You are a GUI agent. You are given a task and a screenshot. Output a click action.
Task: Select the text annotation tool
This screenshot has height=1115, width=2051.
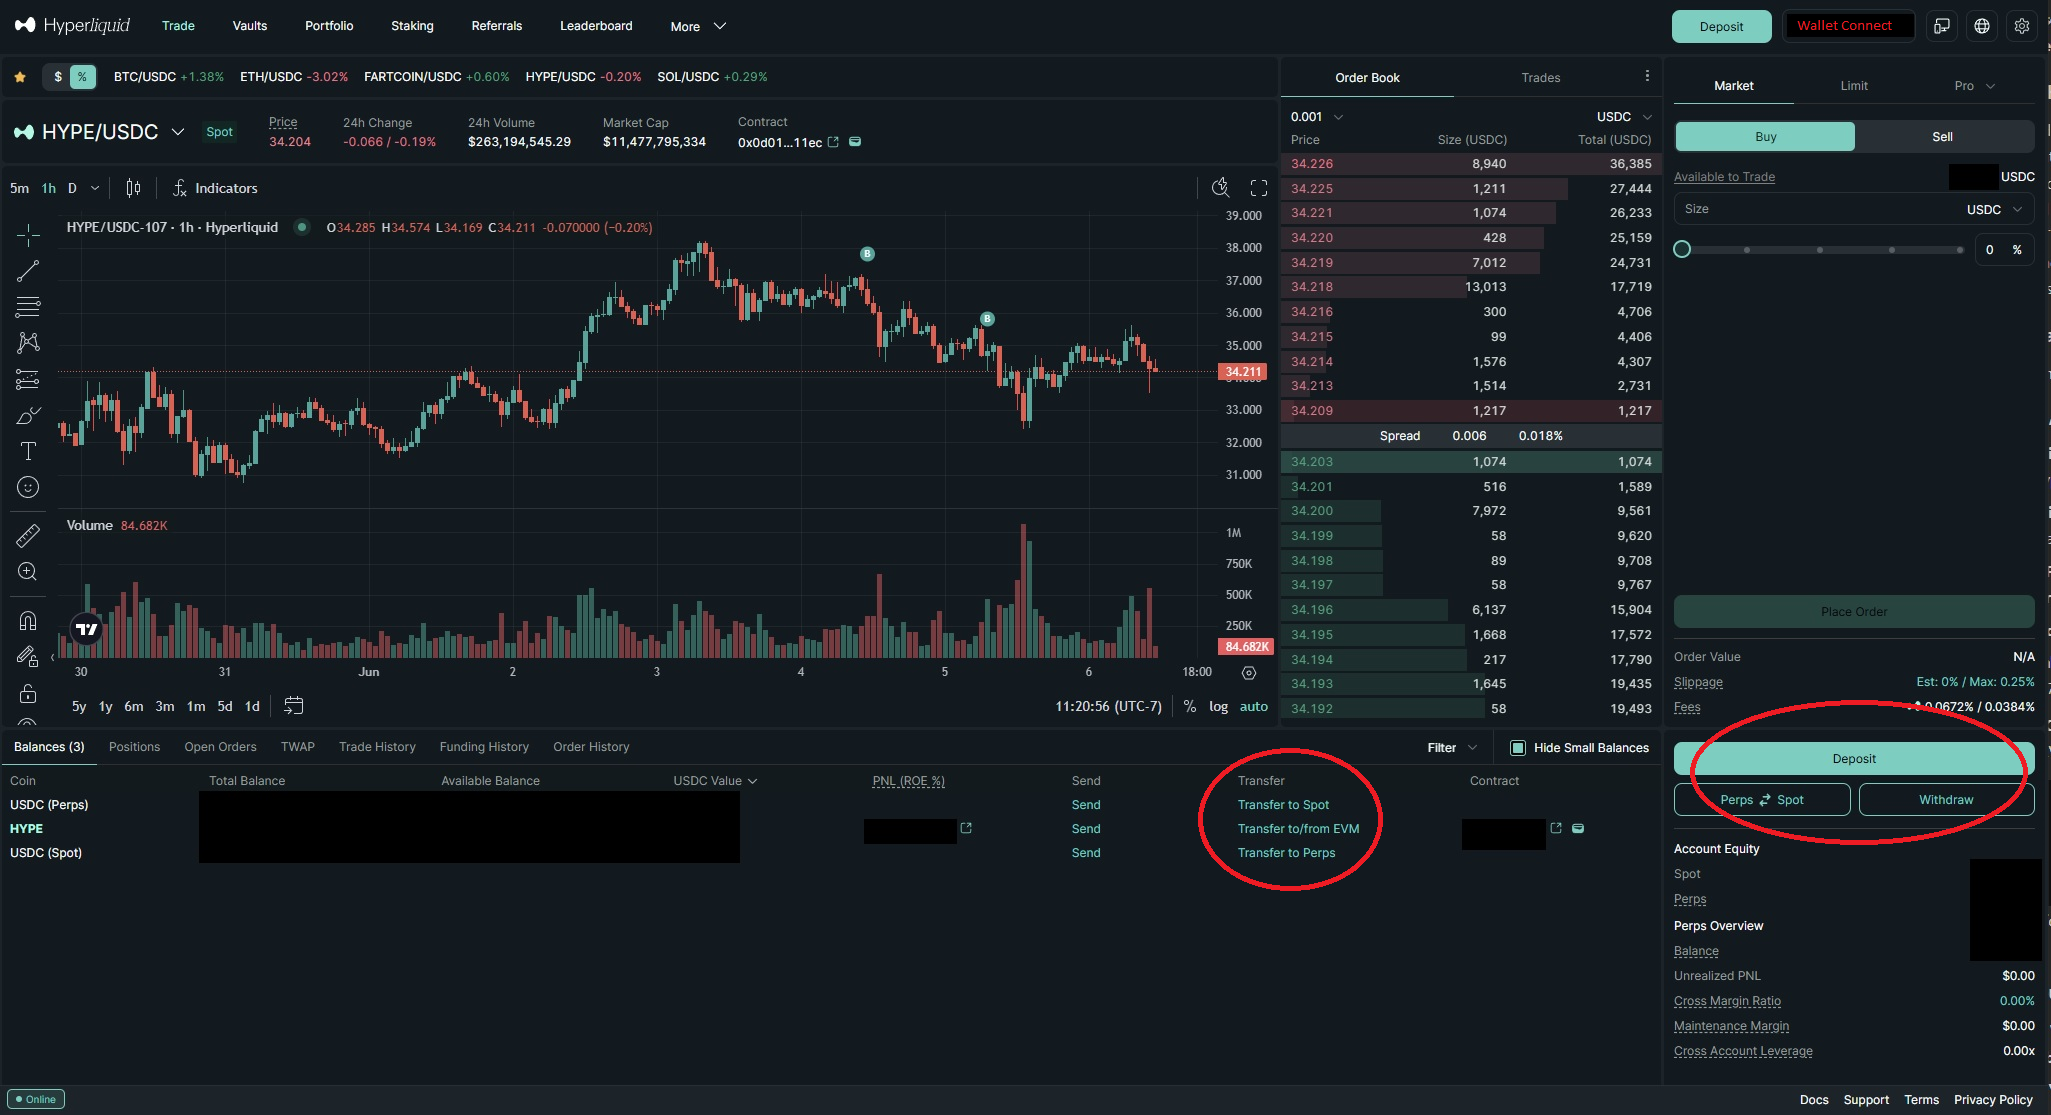coord(28,451)
